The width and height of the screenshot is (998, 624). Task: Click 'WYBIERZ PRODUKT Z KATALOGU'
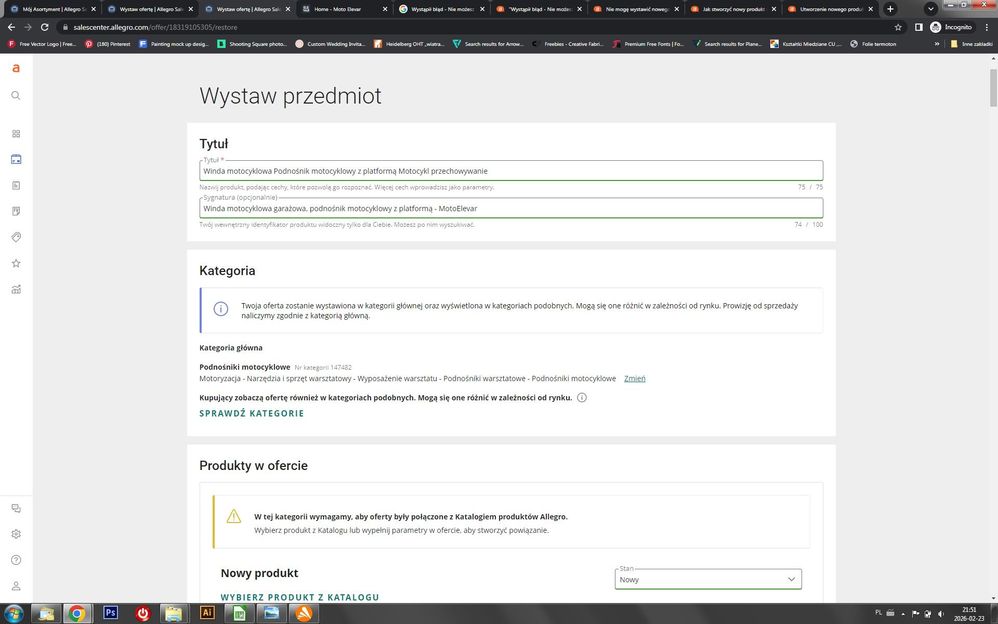(299, 597)
